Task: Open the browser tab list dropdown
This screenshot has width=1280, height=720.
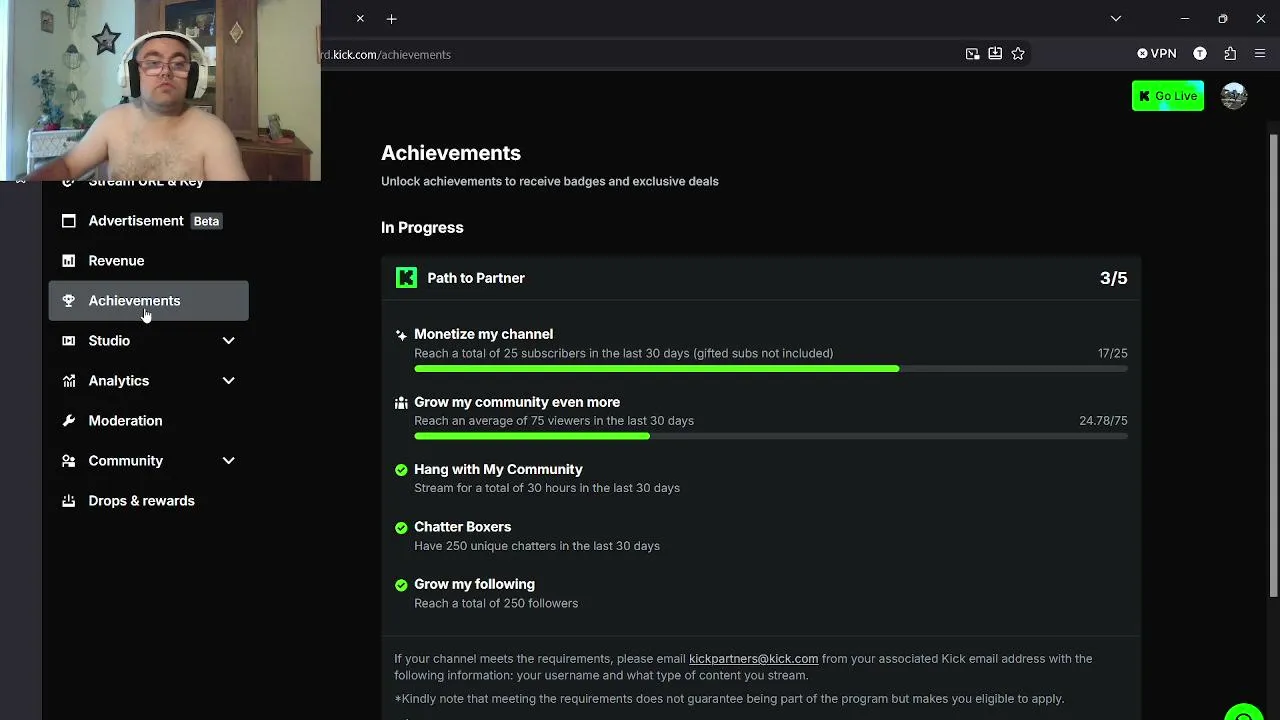Action: [x=1116, y=19]
